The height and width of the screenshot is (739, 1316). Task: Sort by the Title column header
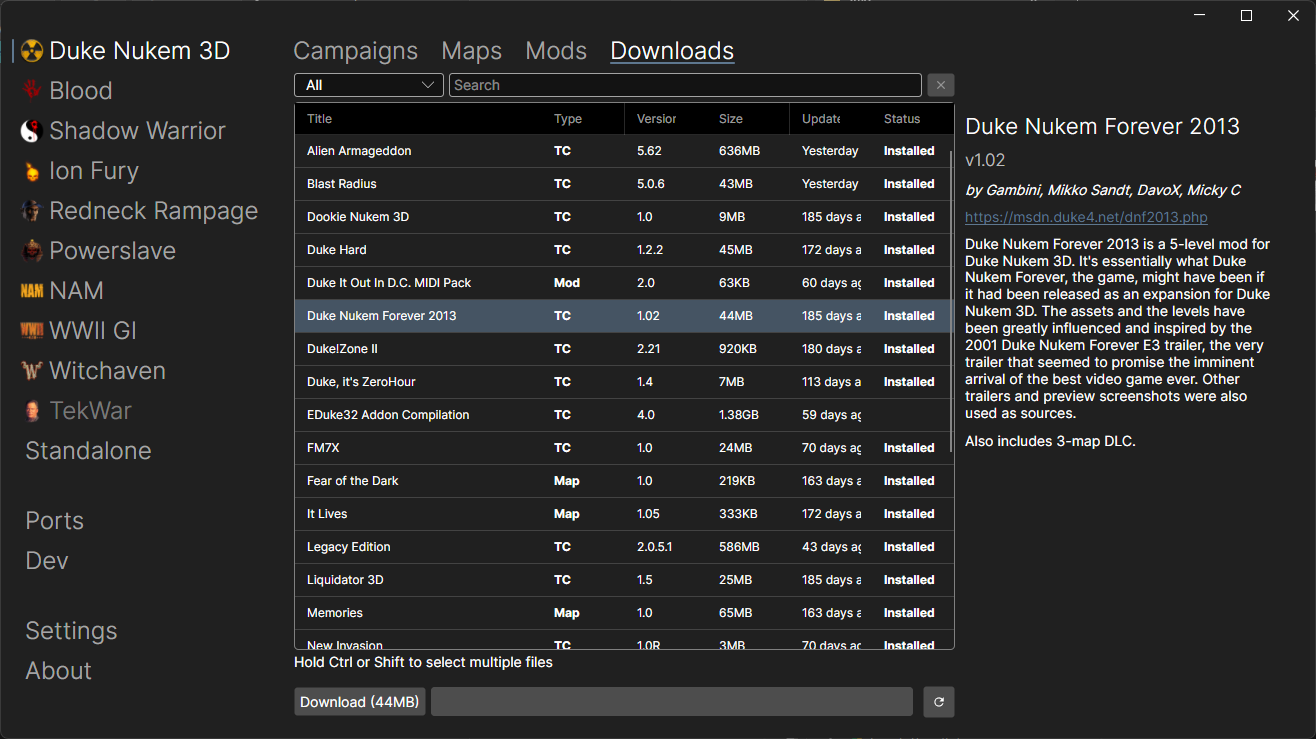(x=418, y=119)
